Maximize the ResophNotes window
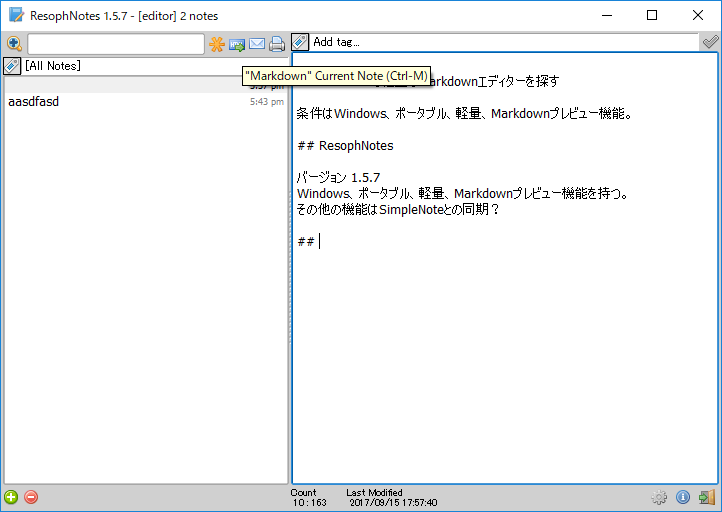 click(x=652, y=15)
